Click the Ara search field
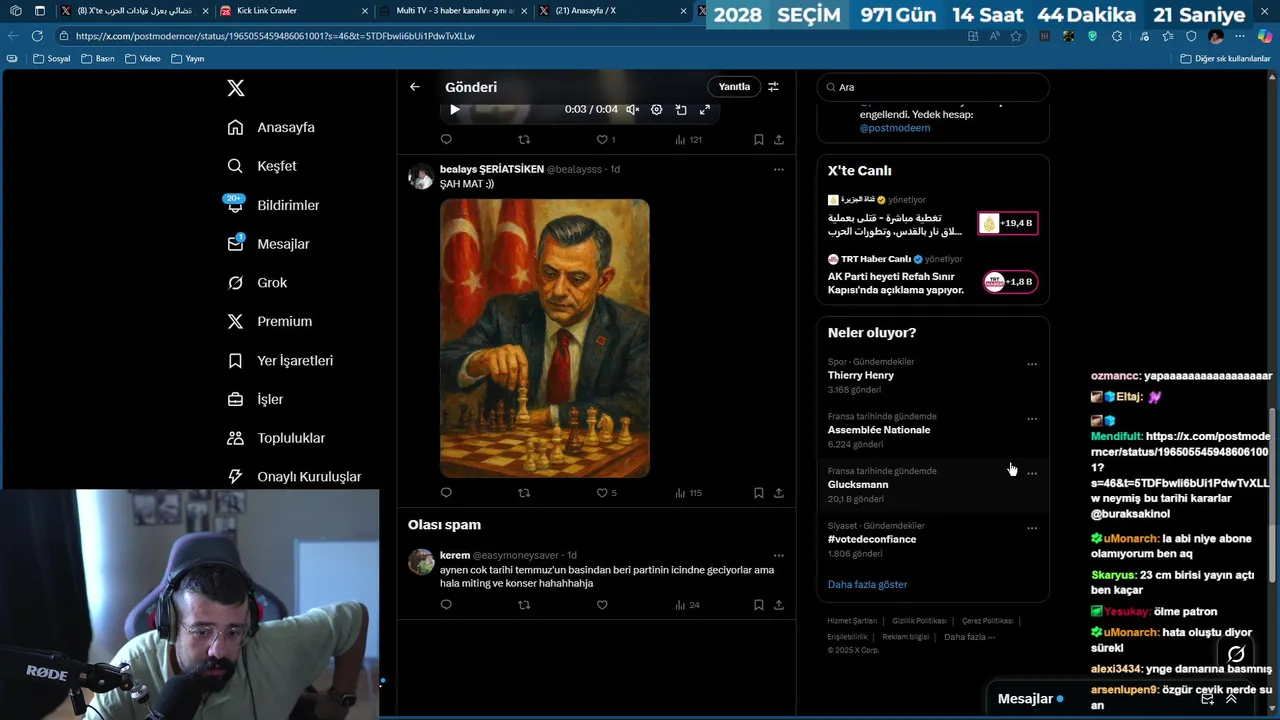1280x720 pixels. (x=933, y=87)
